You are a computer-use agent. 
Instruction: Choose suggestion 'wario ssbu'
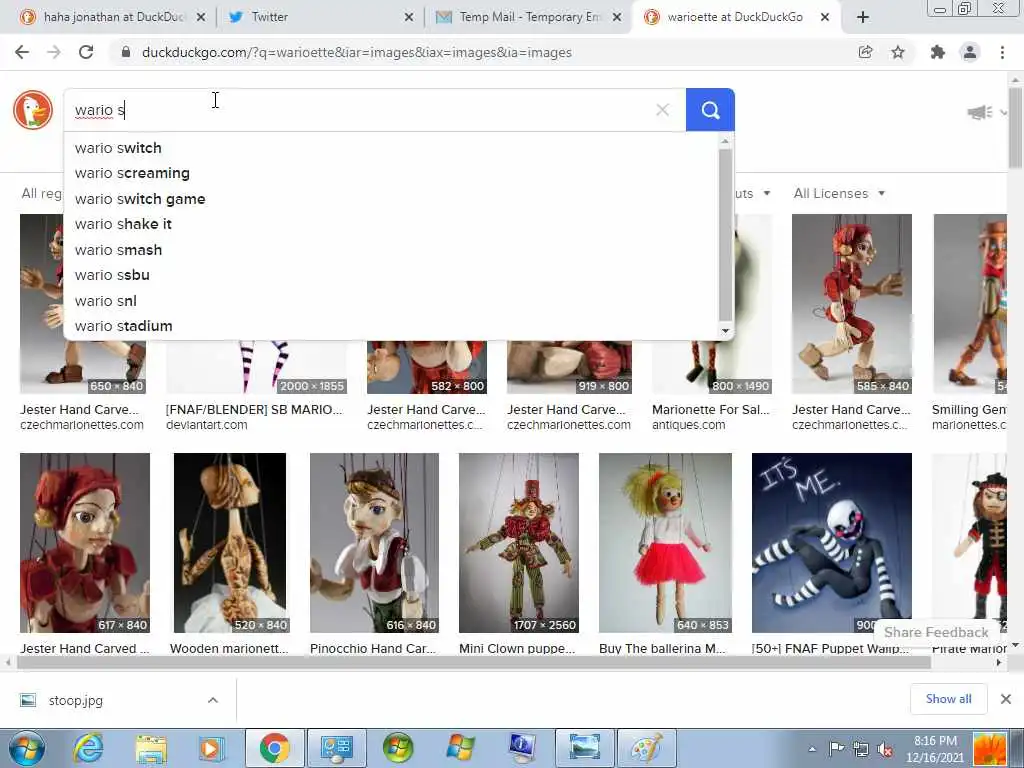point(392,275)
